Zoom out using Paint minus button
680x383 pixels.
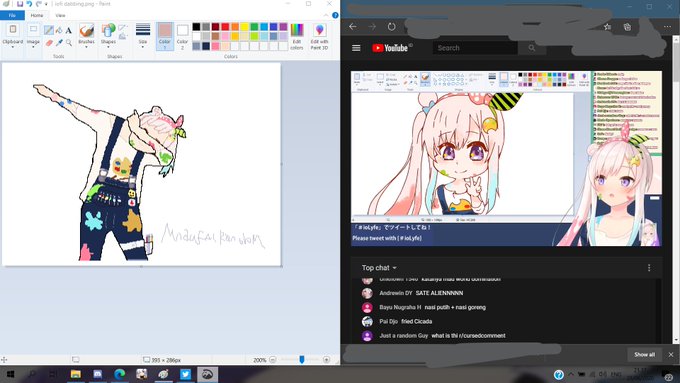pos(272,360)
